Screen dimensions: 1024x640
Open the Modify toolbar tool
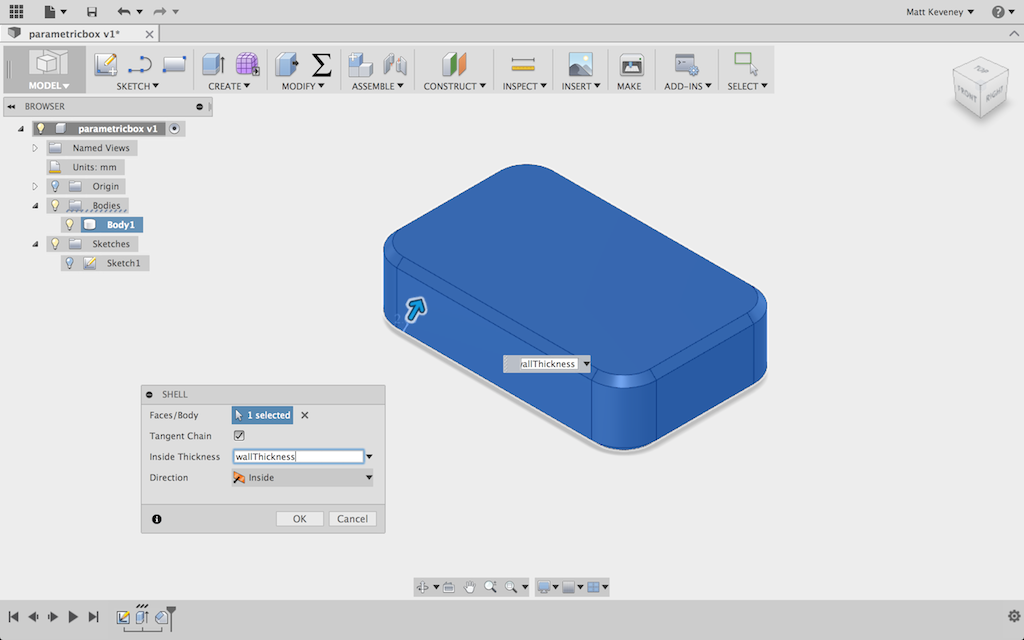[287, 62]
